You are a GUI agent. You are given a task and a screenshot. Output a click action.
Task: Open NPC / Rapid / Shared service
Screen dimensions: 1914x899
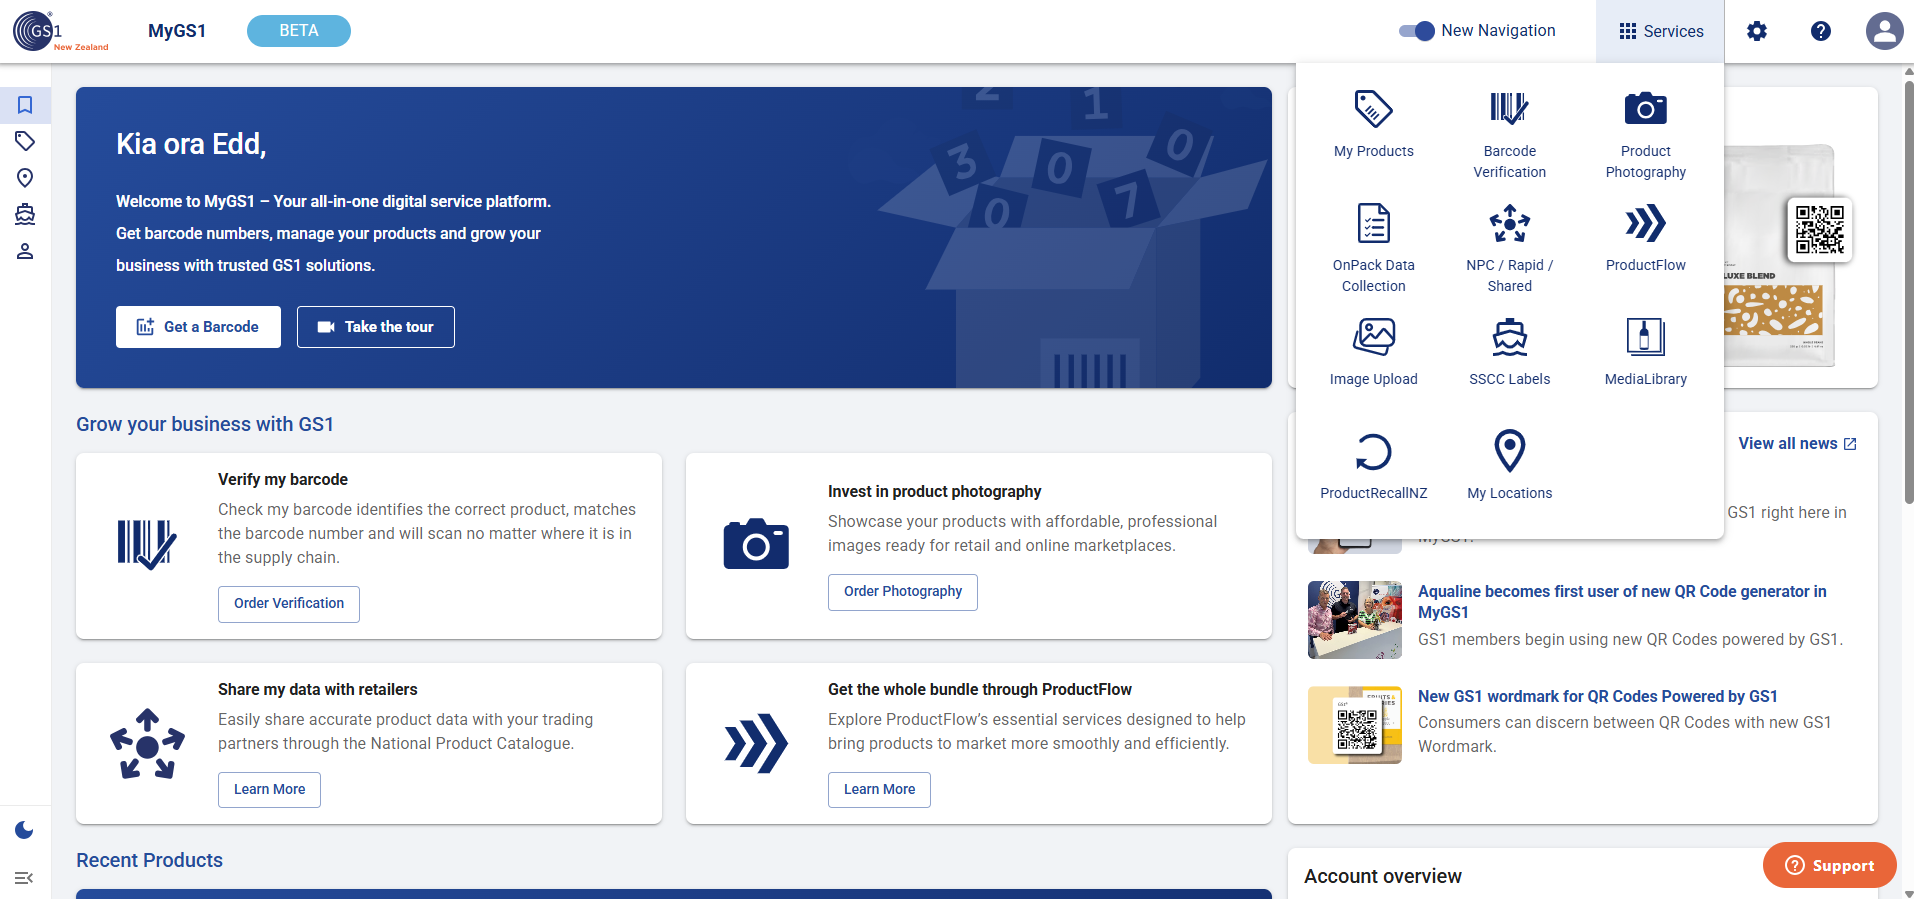[1509, 249]
